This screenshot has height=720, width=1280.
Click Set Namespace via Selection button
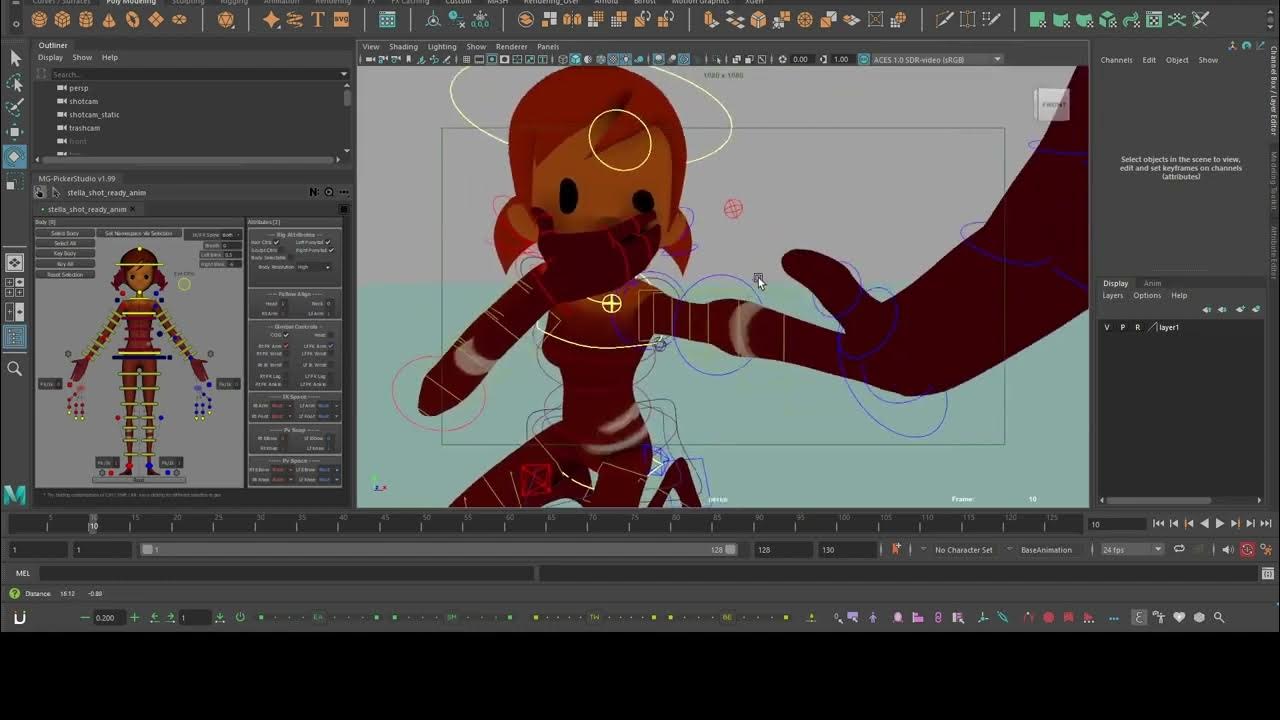click(x=138, y=233)
